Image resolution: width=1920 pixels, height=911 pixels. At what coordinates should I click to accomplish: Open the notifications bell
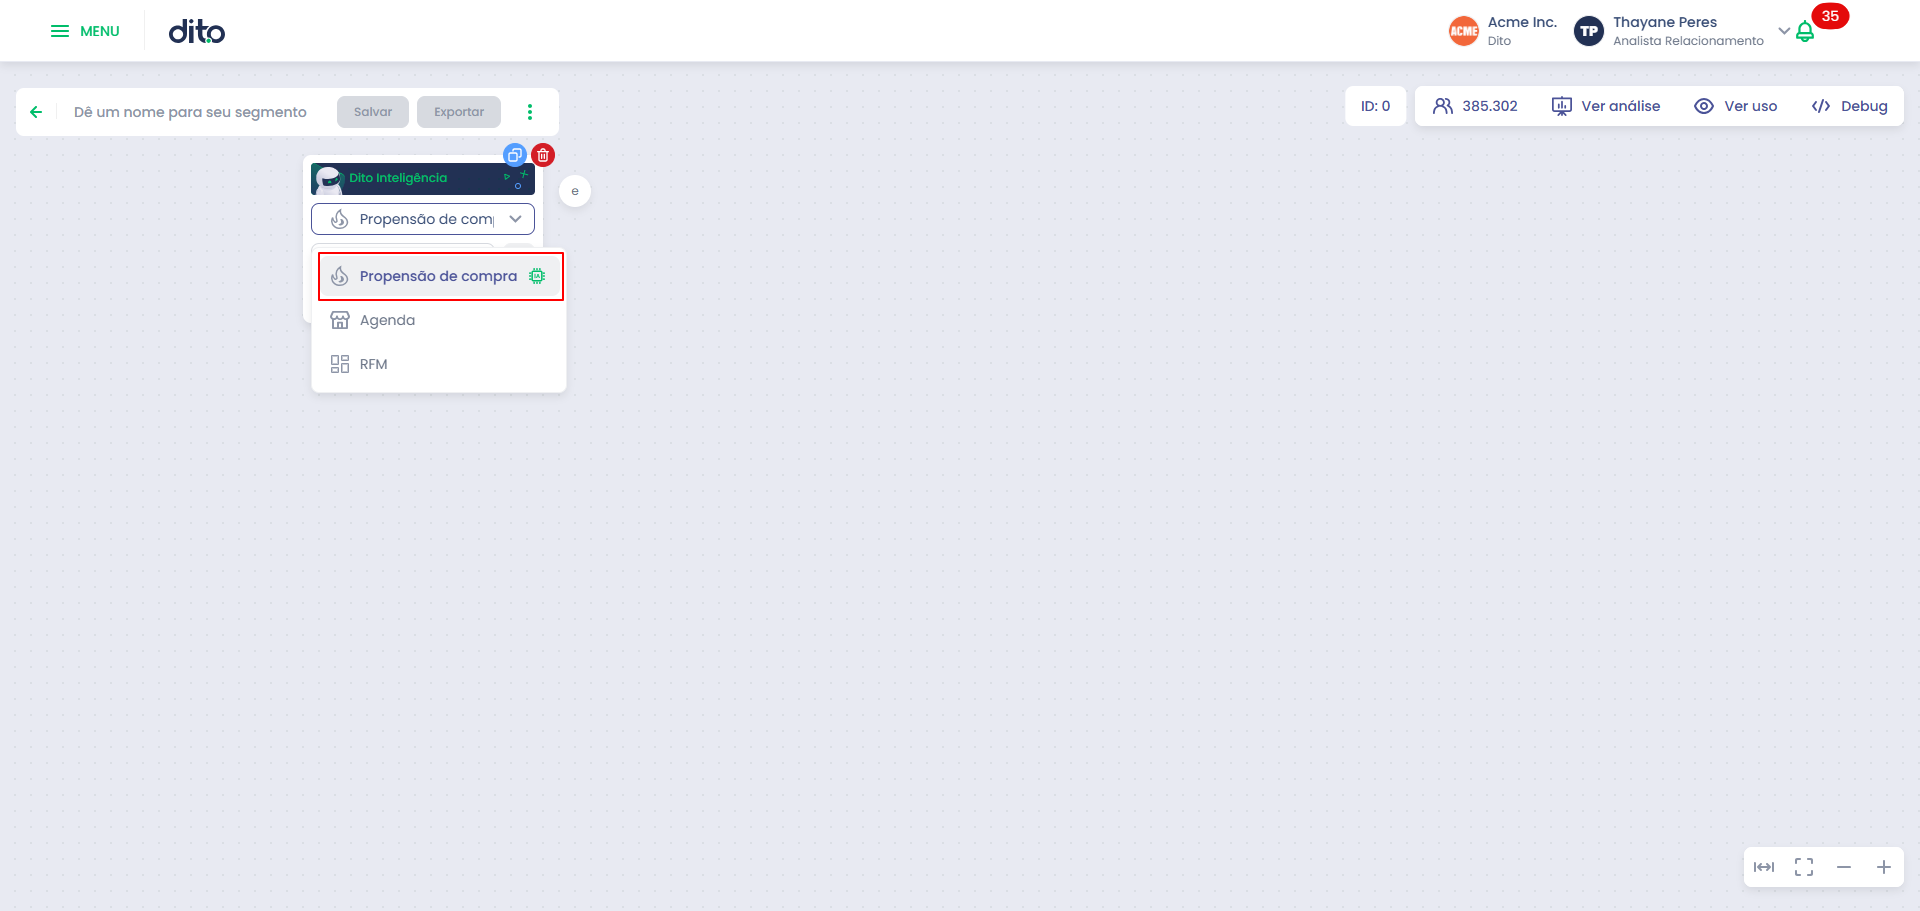click(1805, 32)
